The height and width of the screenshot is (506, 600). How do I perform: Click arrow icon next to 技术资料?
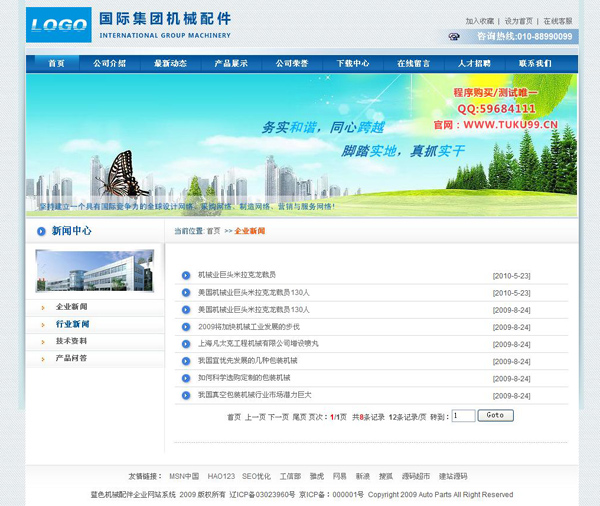[x=42, y=342]
